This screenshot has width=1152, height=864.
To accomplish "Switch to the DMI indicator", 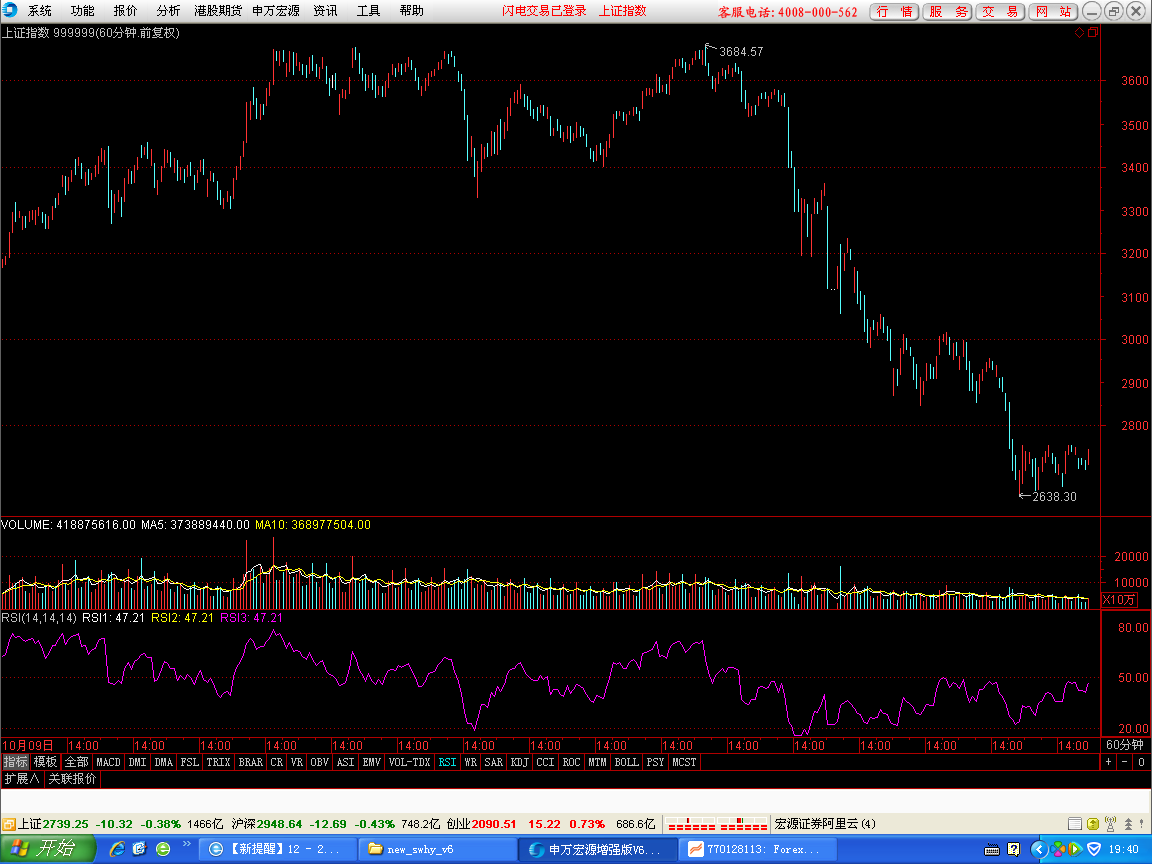I will coord(137,762).
